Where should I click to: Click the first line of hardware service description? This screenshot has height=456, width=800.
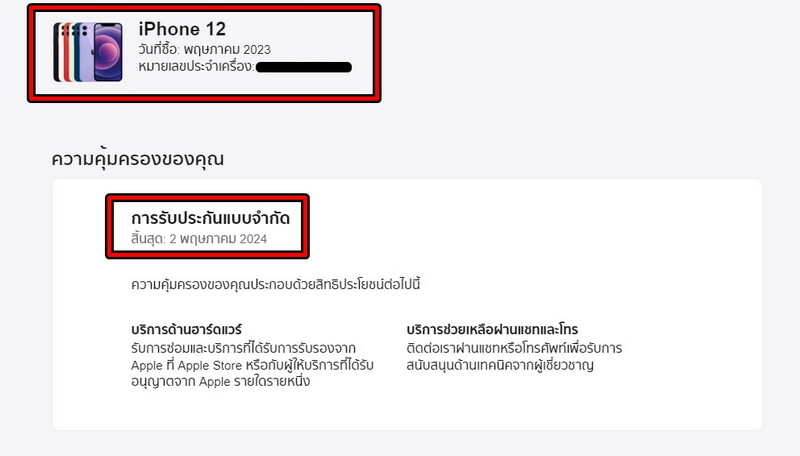pyautogui.click(x=243, y=348)
